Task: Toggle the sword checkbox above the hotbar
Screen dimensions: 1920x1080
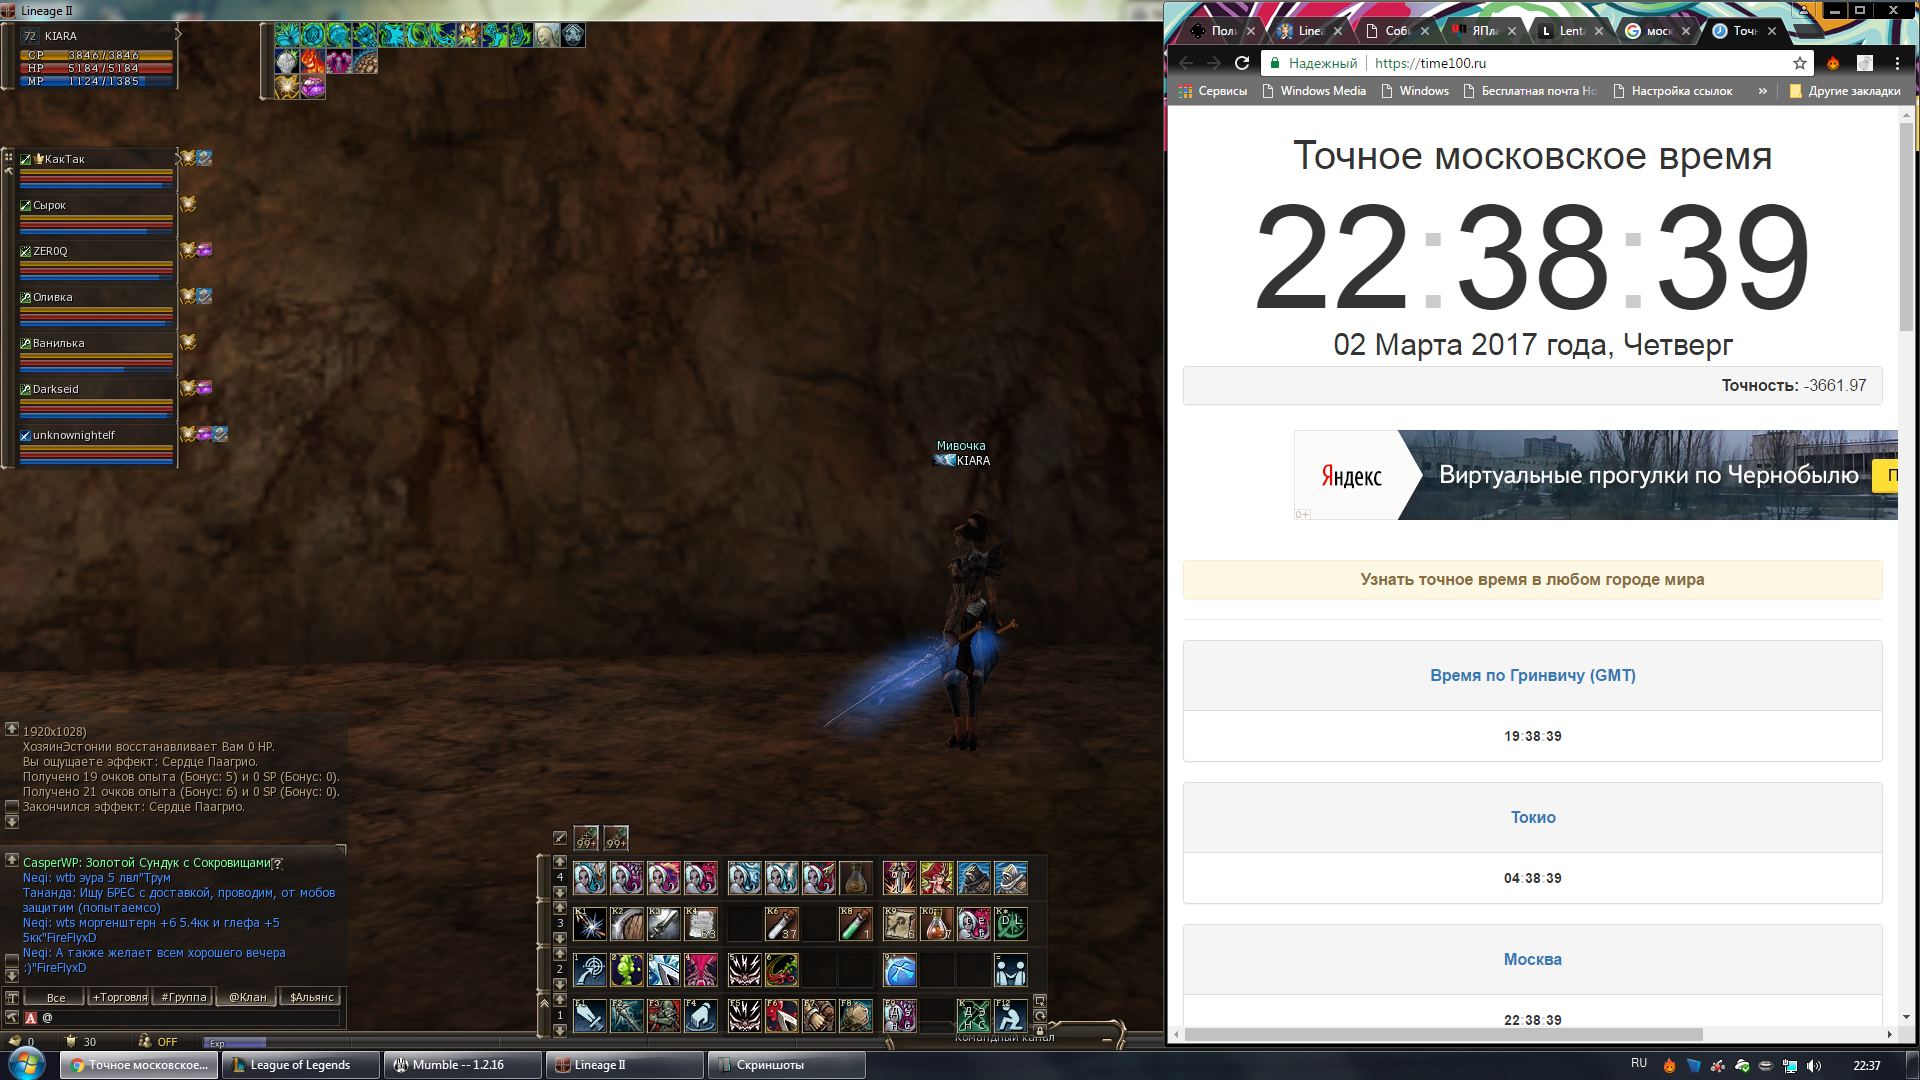Action: click(x=560, y=838)
